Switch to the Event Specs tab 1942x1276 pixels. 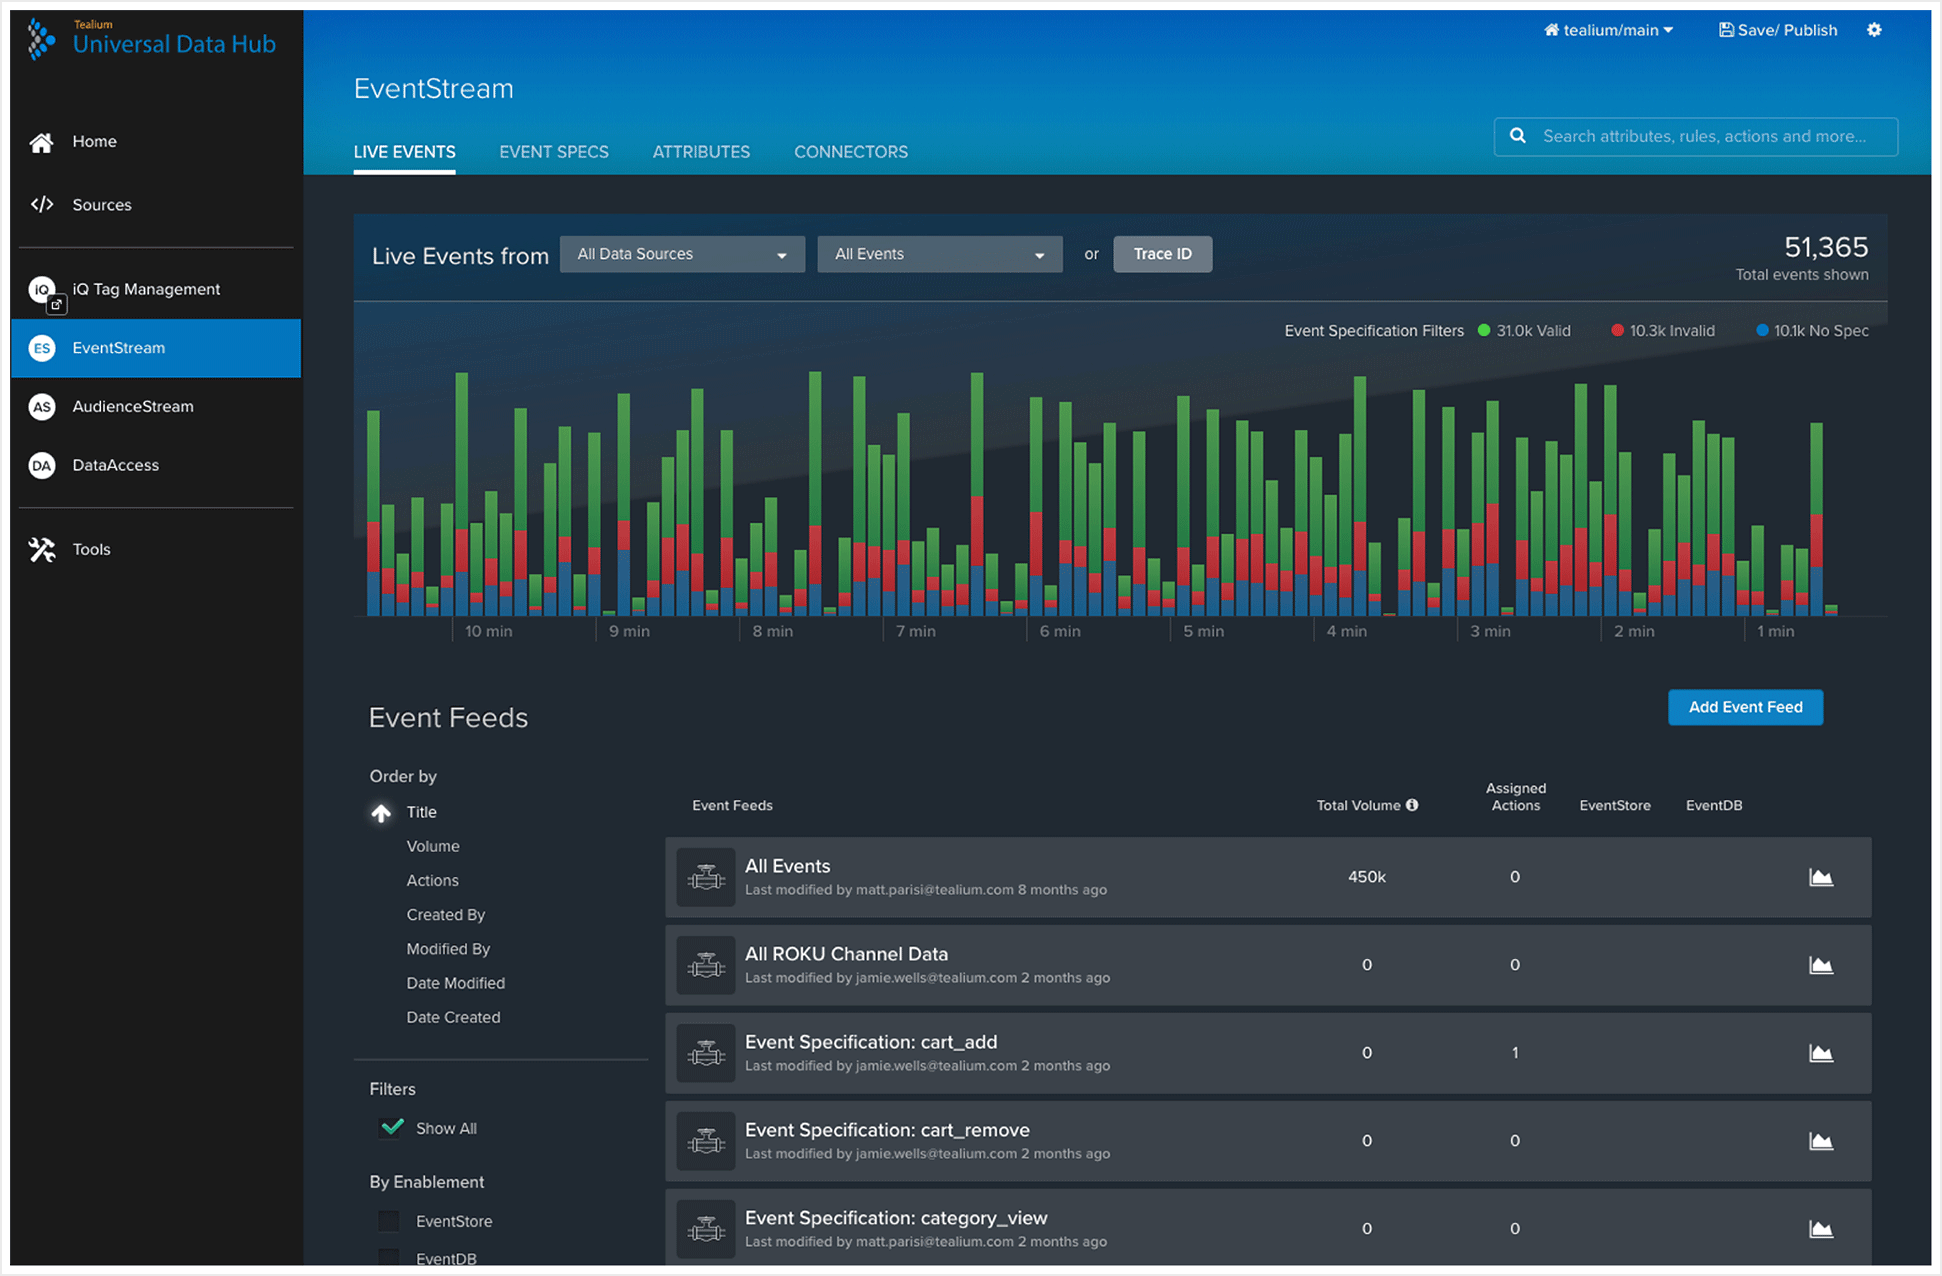[x=554, y=152]
